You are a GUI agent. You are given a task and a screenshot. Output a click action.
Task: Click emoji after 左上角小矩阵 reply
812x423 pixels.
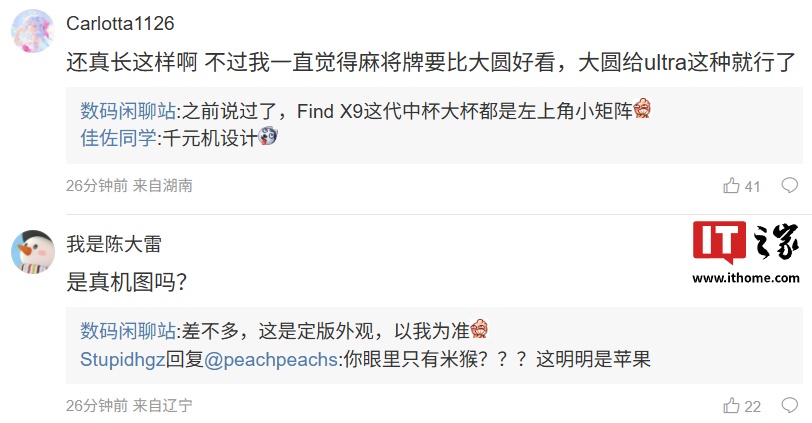pyautogui.click(x=642, y=108)
